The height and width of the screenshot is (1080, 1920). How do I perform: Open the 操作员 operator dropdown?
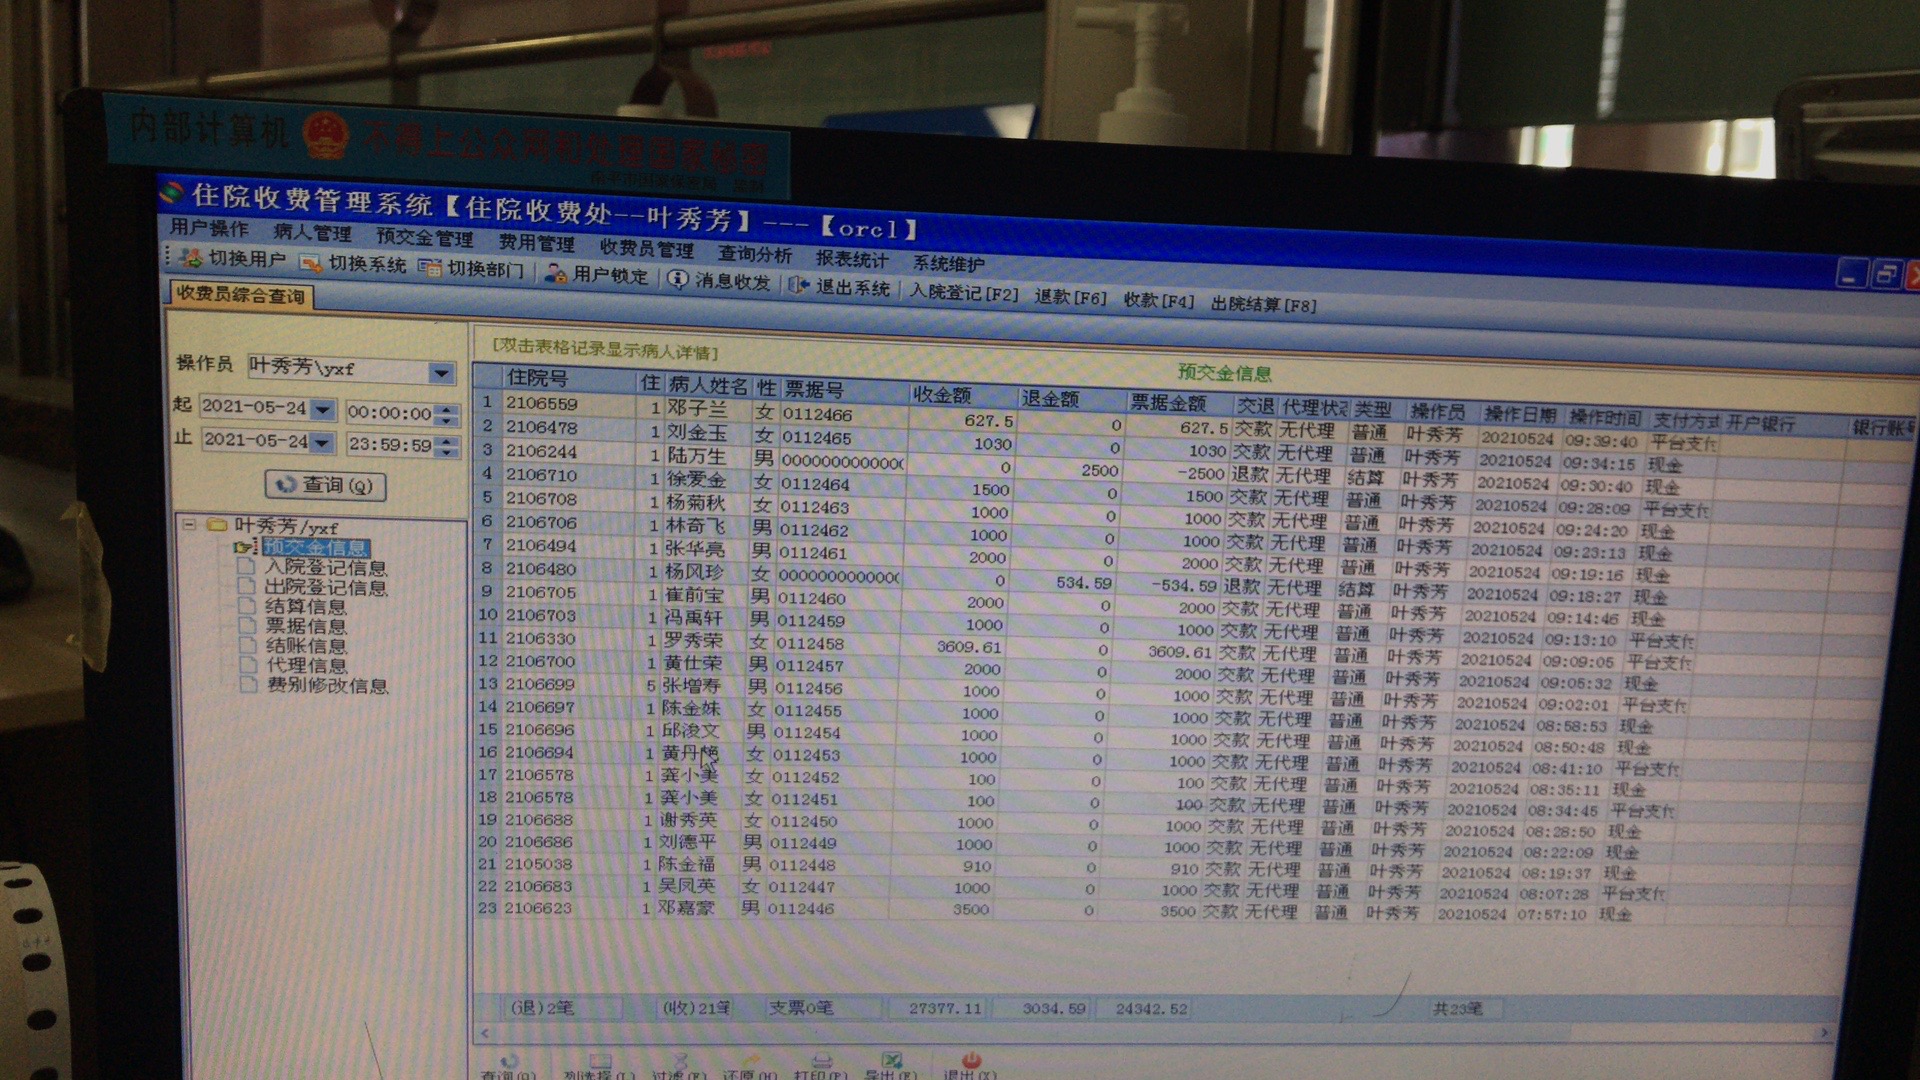[x=441, y=373]
